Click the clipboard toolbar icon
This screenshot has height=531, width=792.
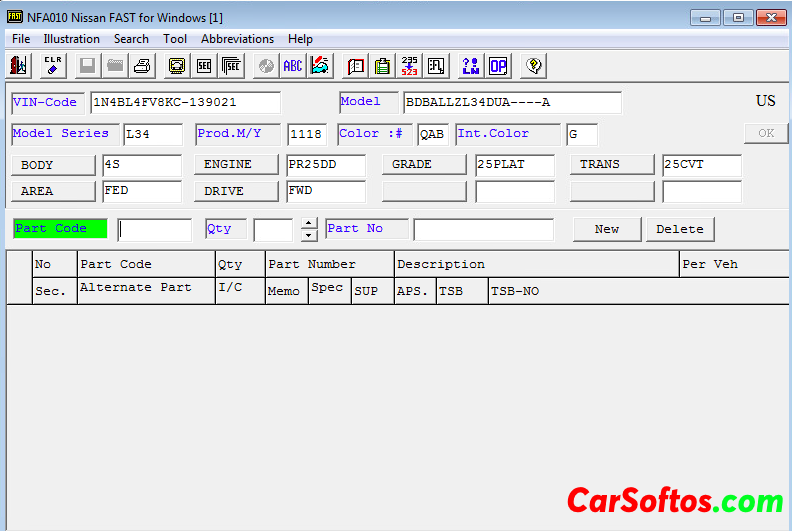382,66
